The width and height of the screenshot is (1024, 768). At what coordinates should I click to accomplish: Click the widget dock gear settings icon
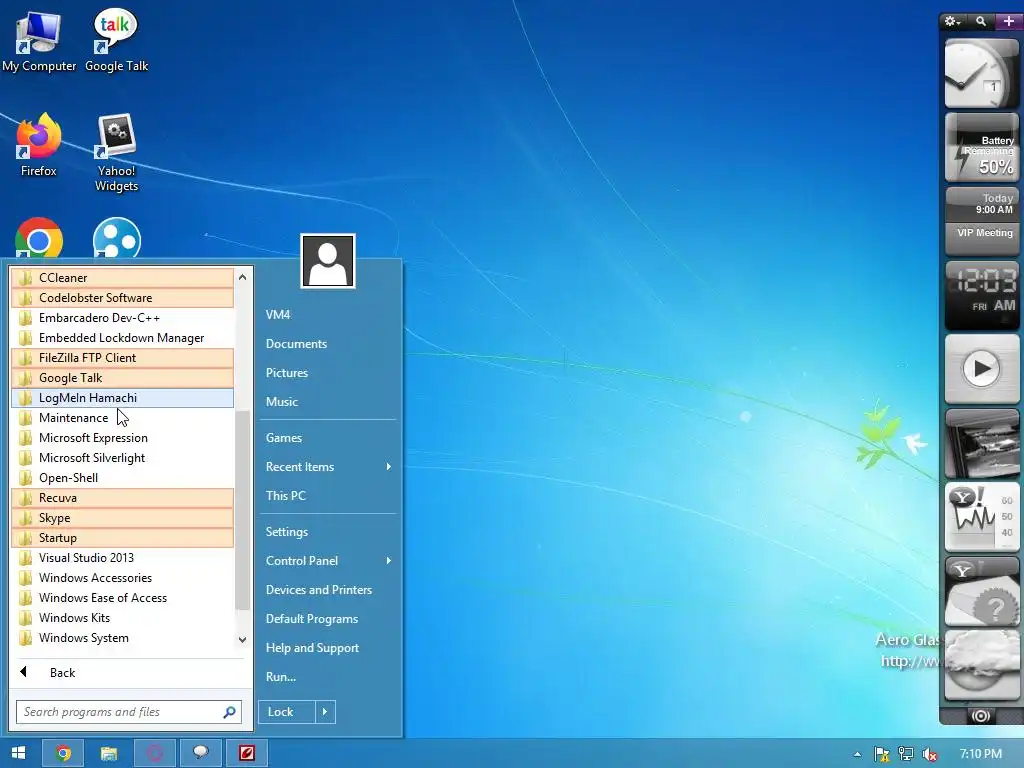(952, 22)
